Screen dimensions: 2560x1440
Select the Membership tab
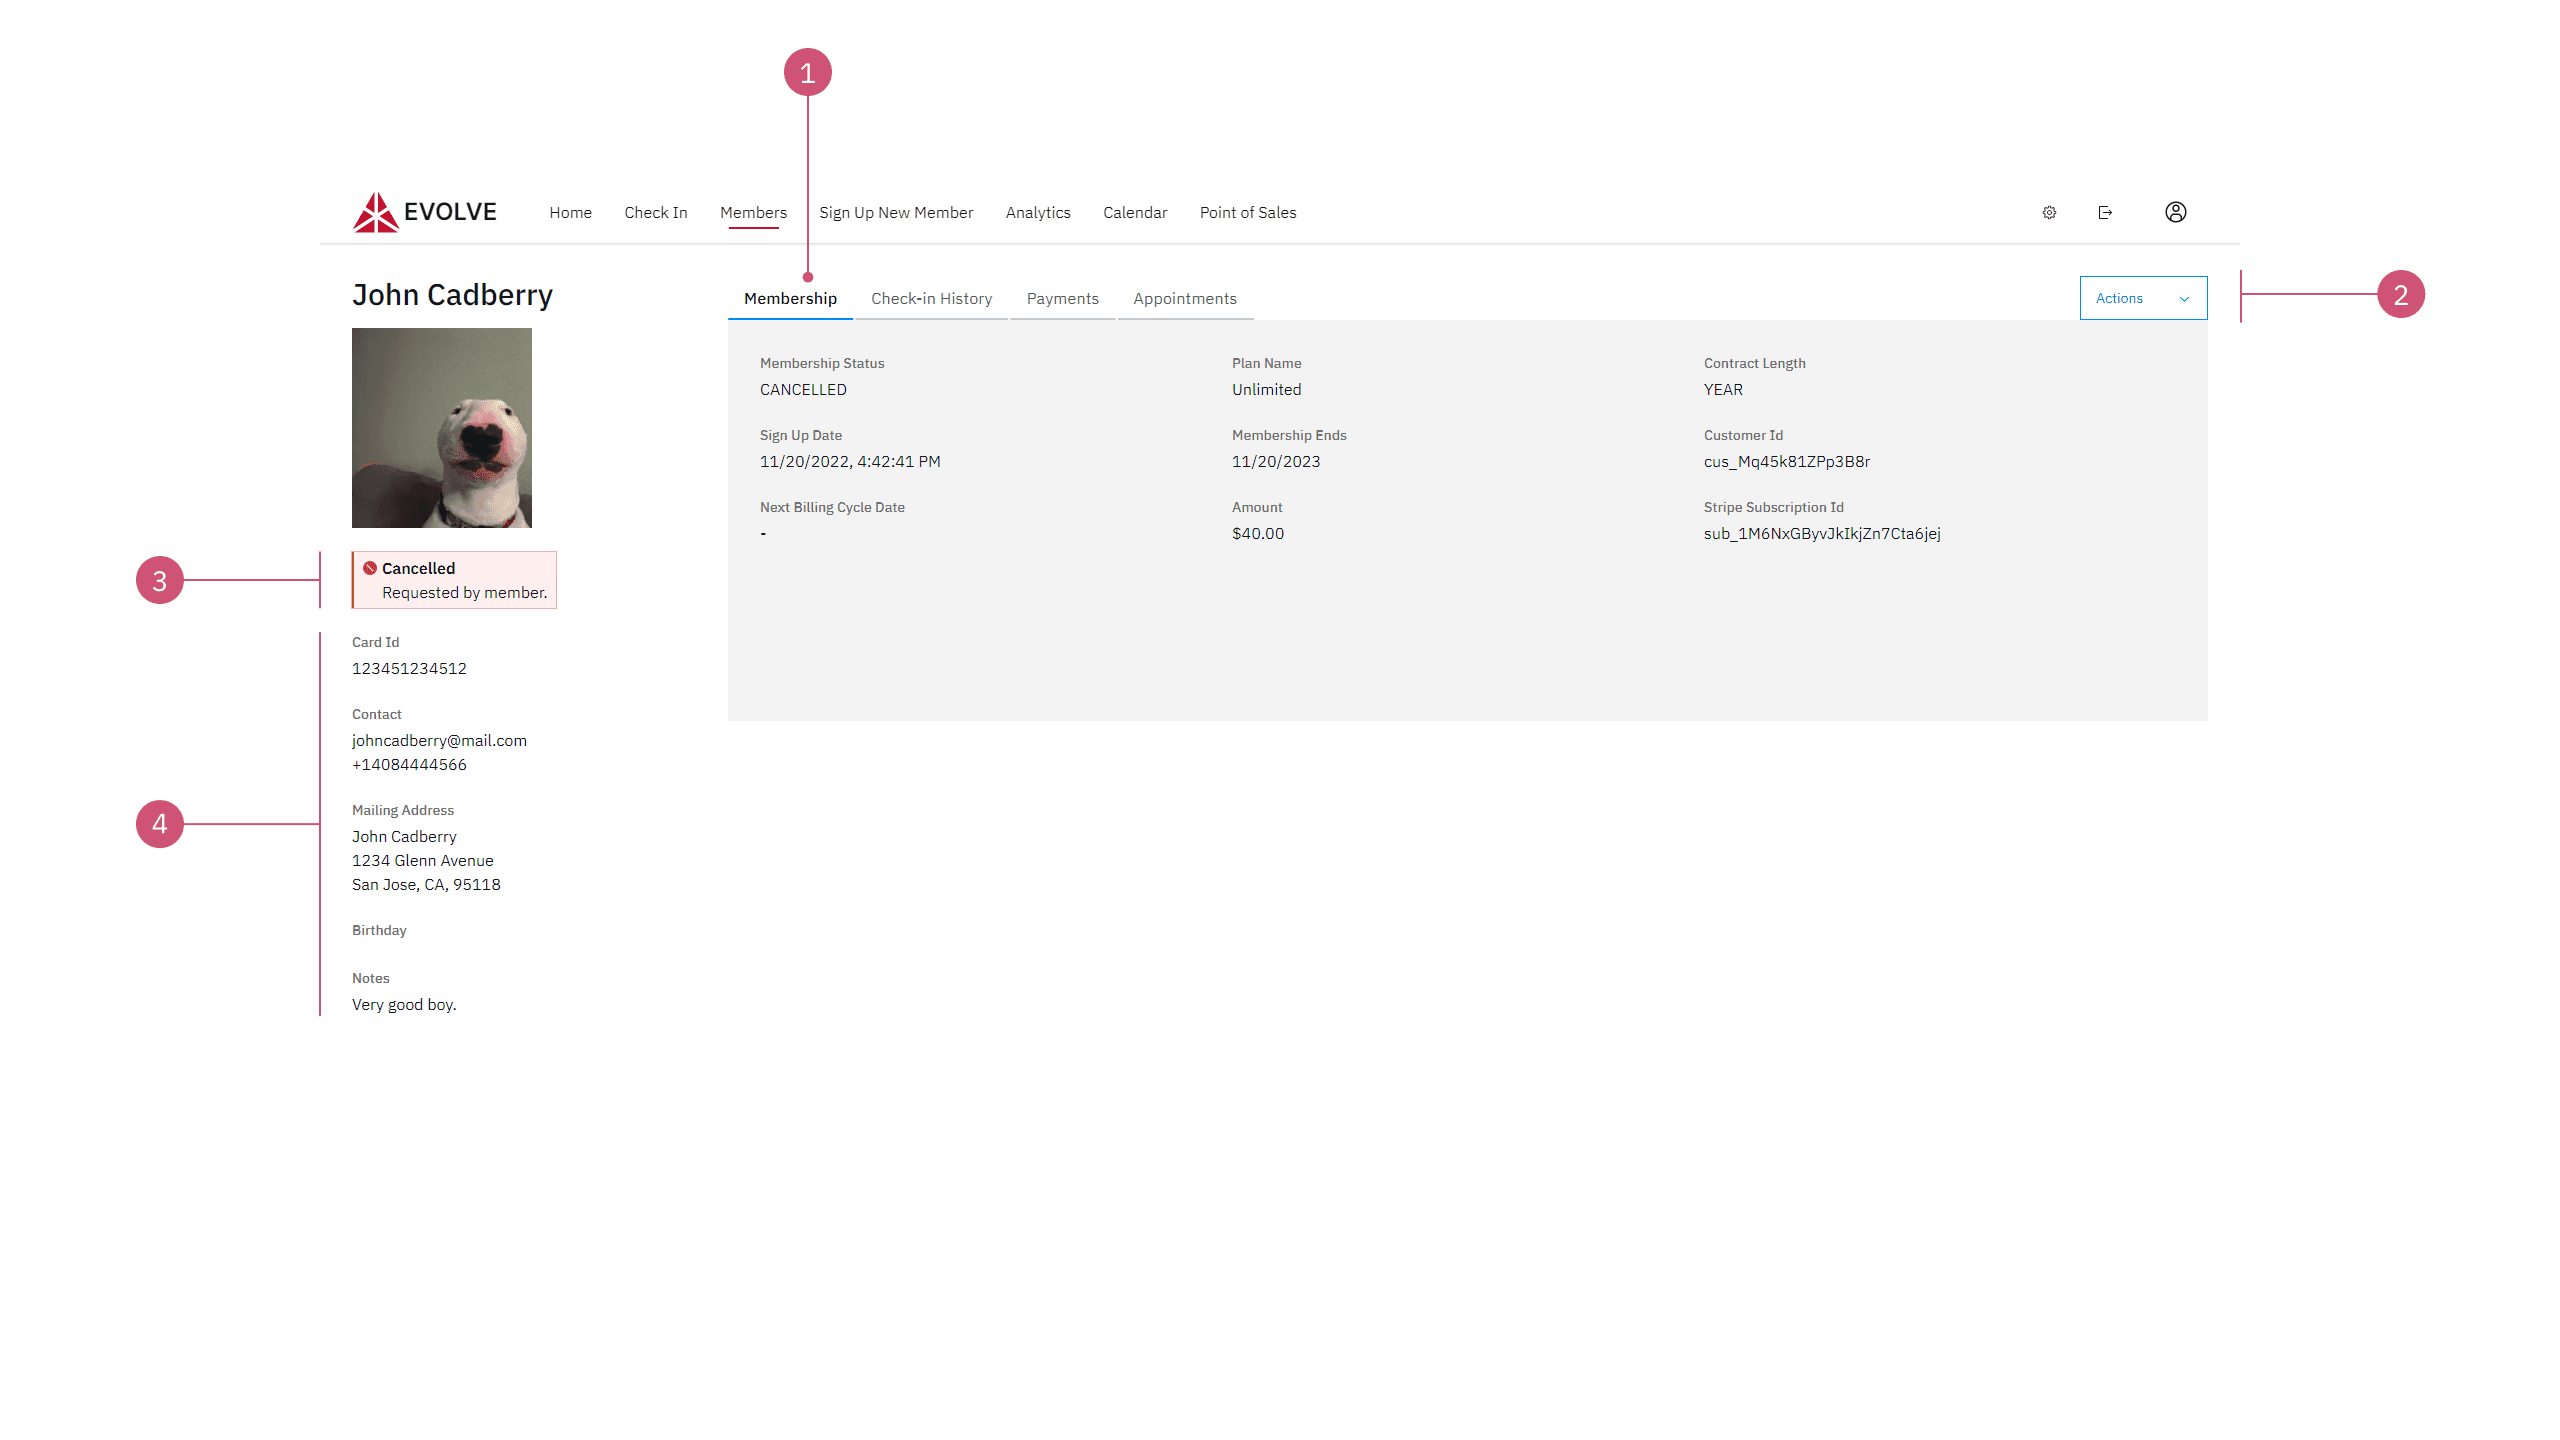point(790,299)
